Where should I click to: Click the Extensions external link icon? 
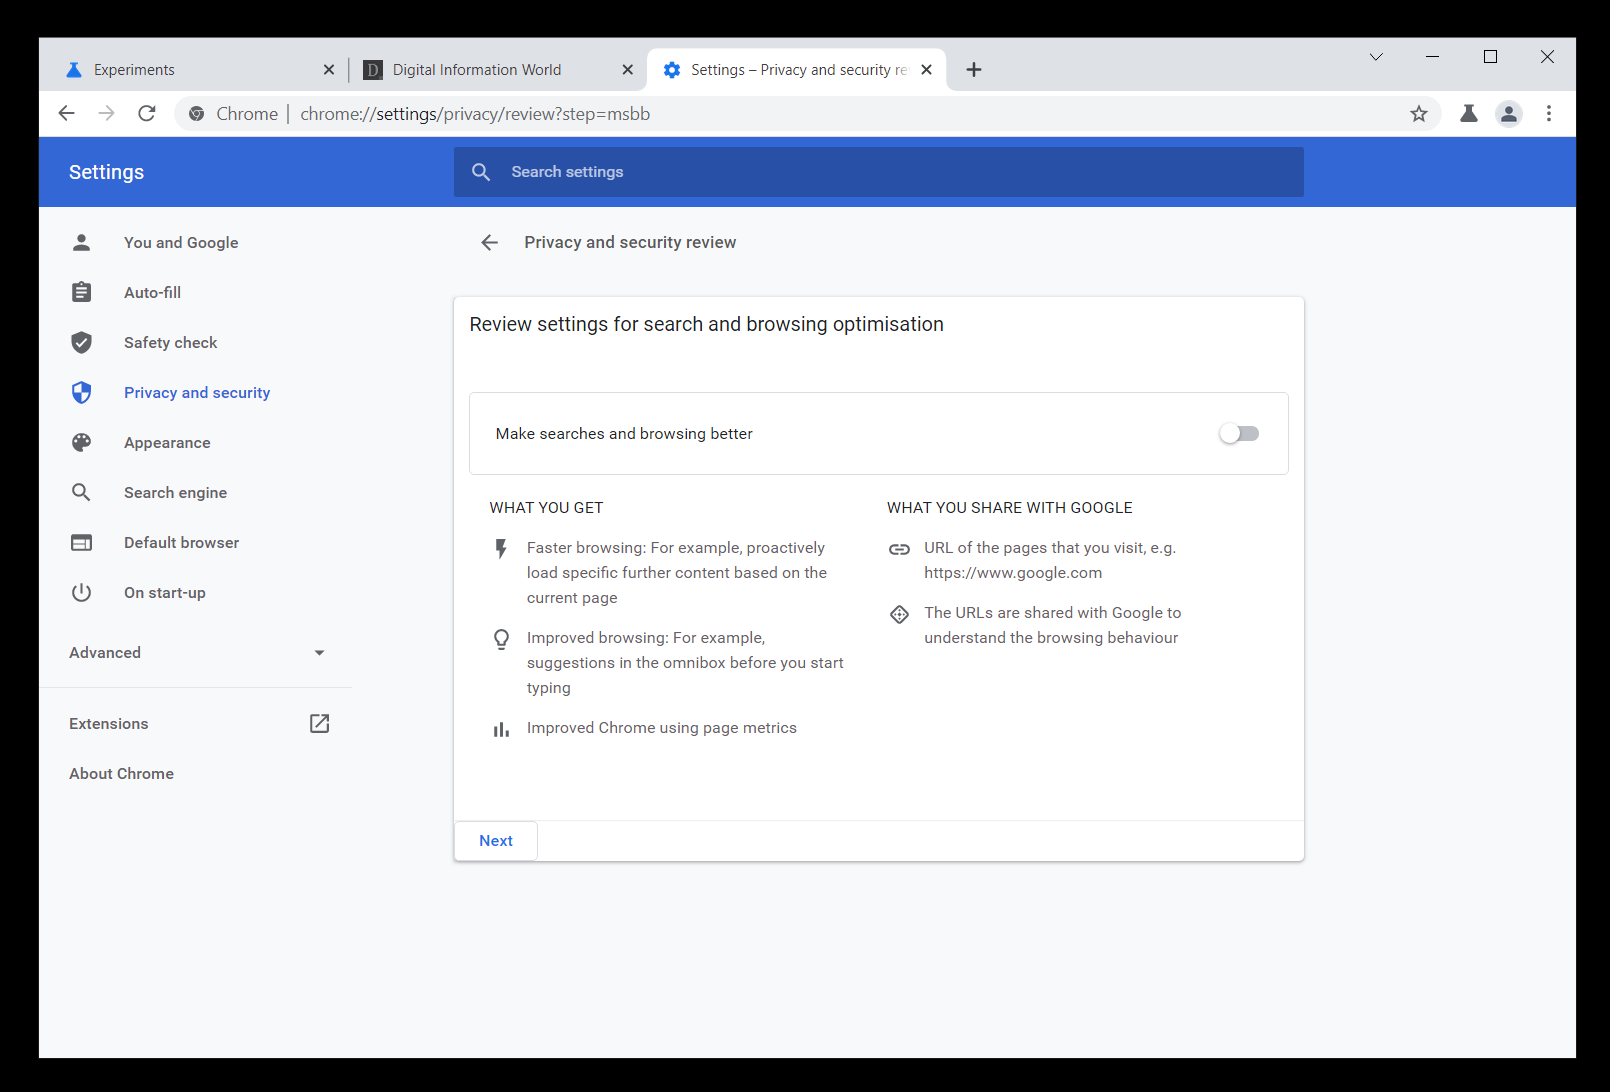319,723
